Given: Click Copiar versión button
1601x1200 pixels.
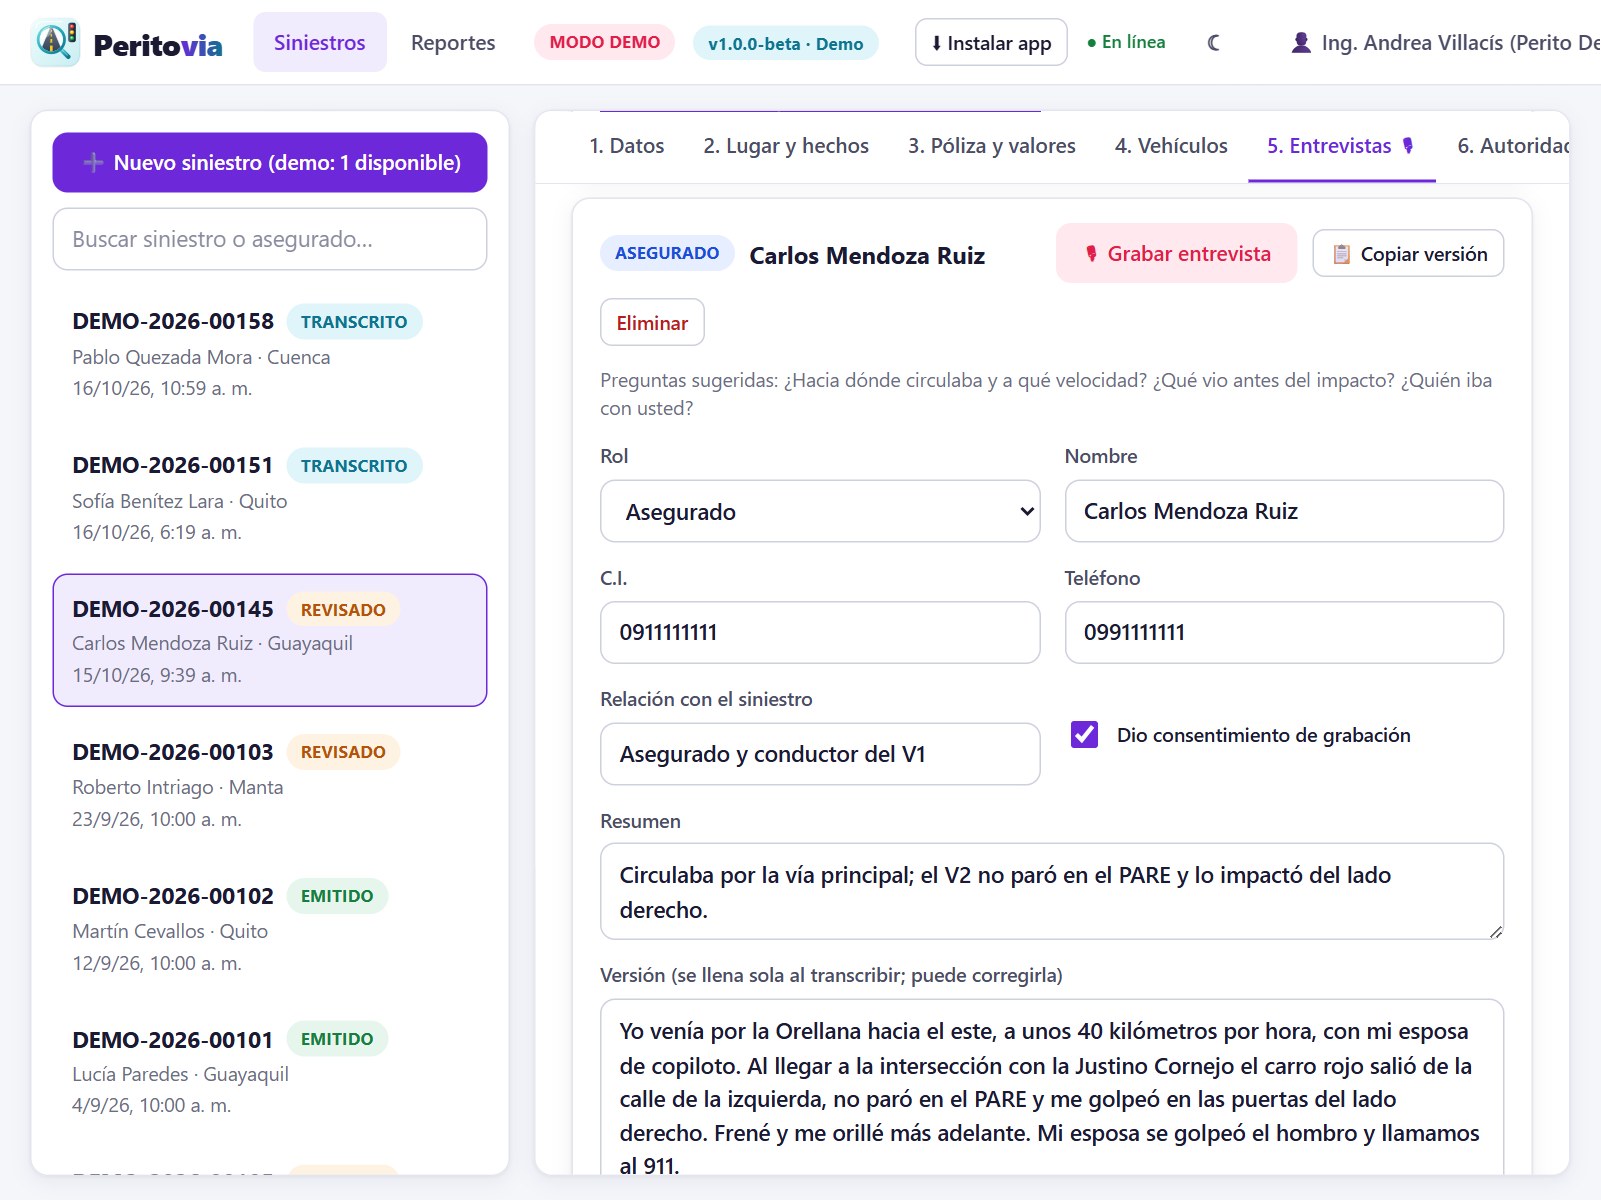Looking at the screenshot, I should tap(1408, 254).
